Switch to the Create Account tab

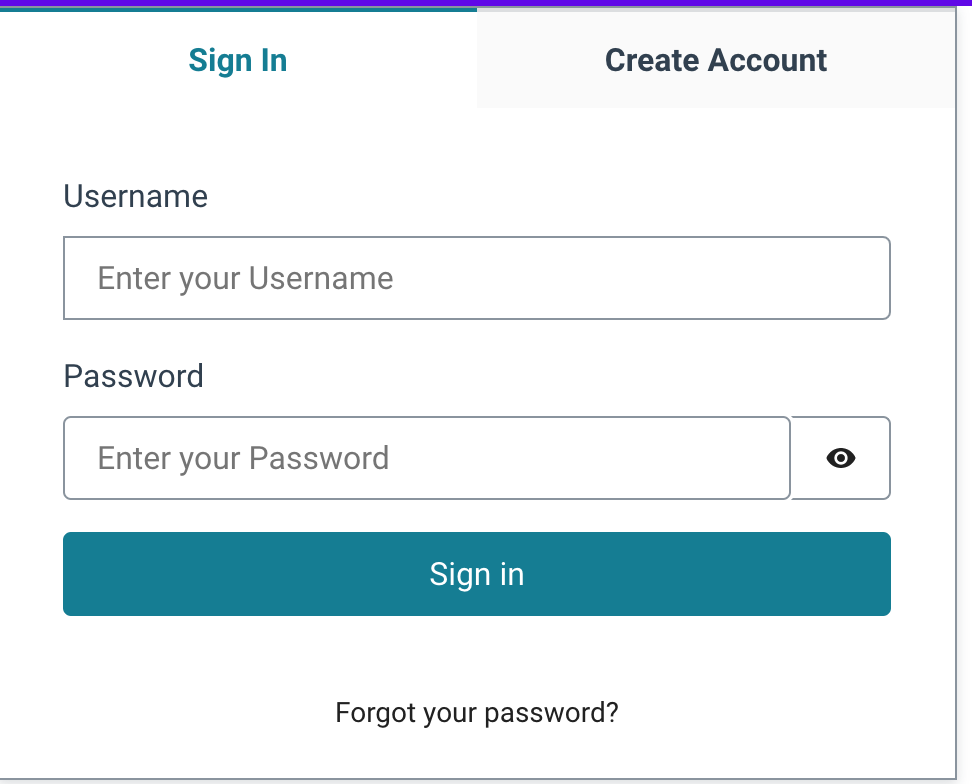[716, 60]
